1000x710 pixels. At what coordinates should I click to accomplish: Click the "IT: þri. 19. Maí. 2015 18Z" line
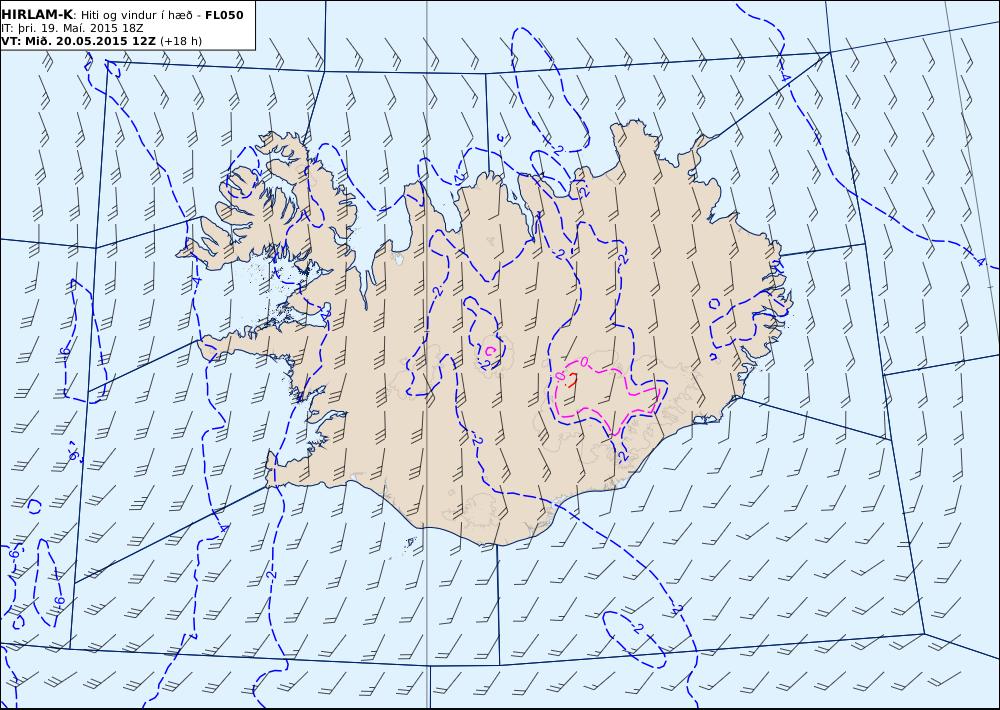click(x=72, y=29)
